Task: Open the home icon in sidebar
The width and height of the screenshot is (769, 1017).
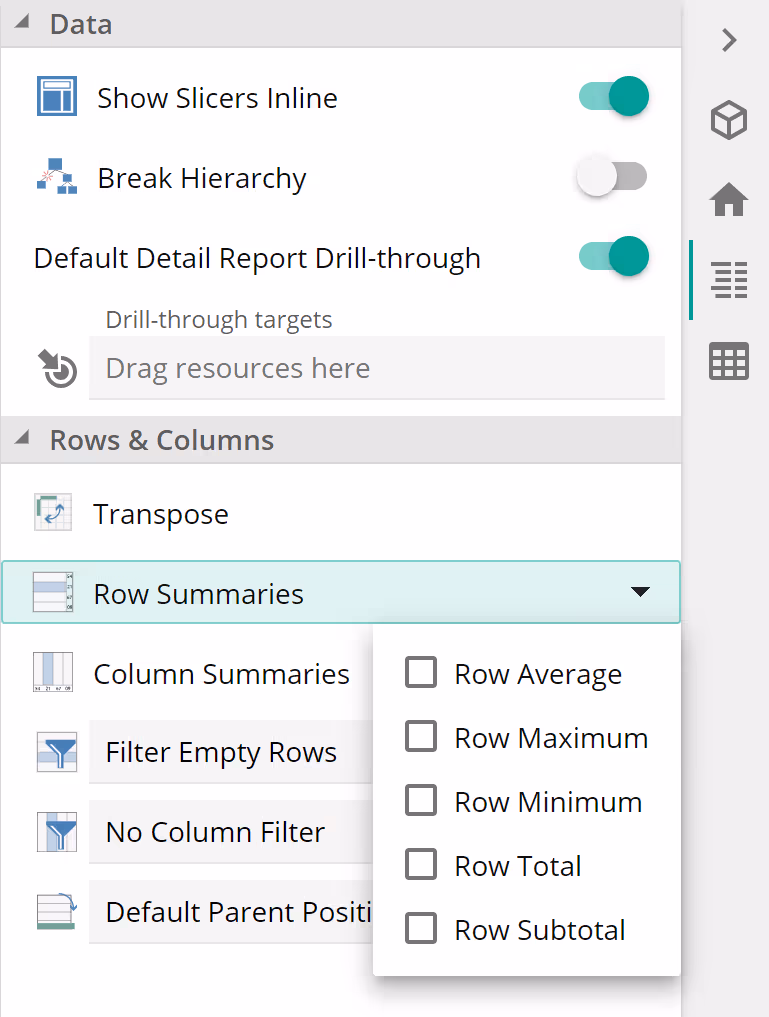Action: tap(729, 200)
